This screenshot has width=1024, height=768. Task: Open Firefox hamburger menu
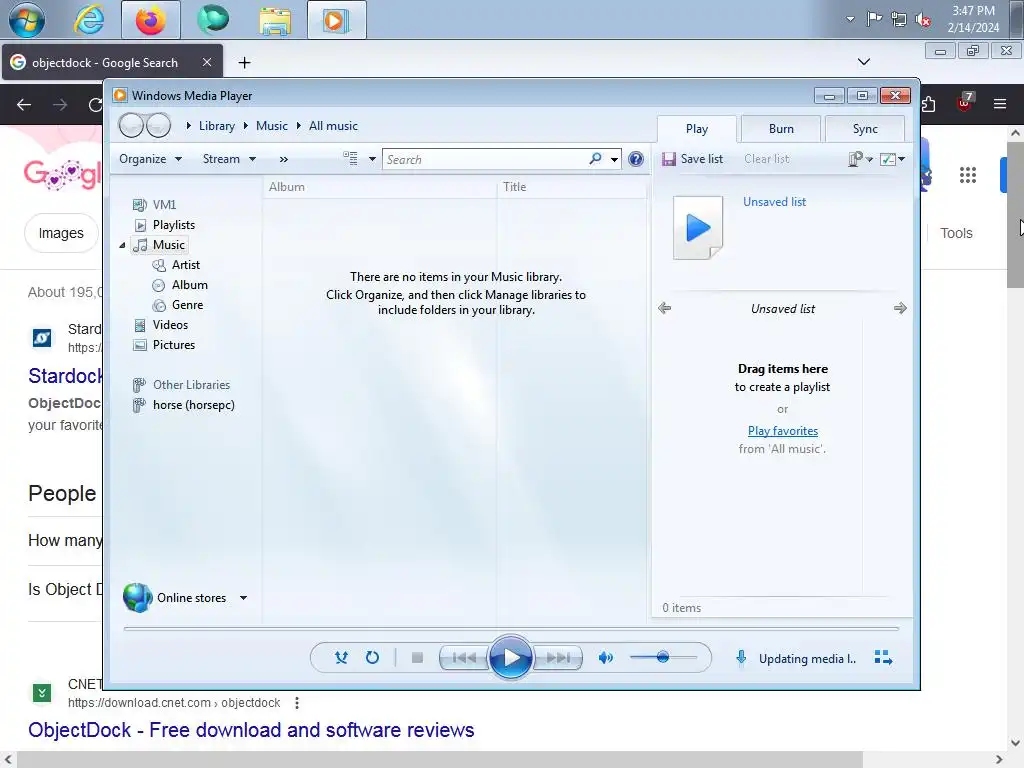[1000, 104]
